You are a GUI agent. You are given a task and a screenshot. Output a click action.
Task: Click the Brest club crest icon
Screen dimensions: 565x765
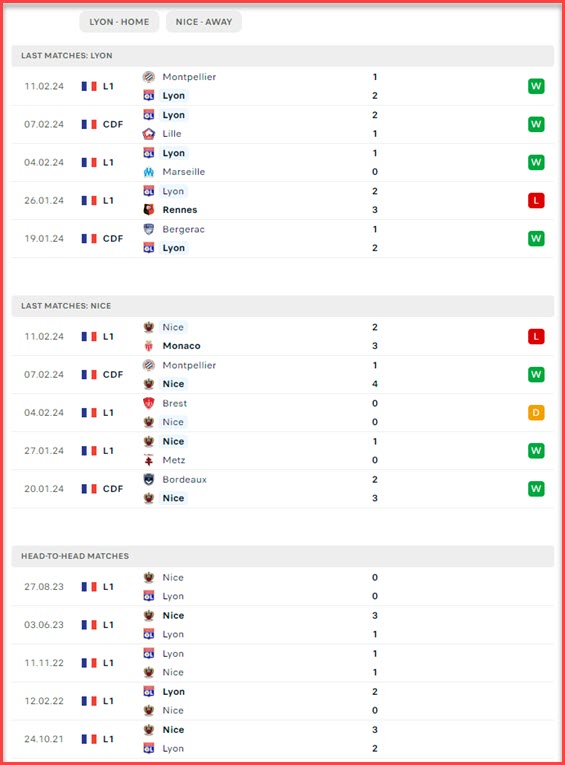tap(149, 403)
